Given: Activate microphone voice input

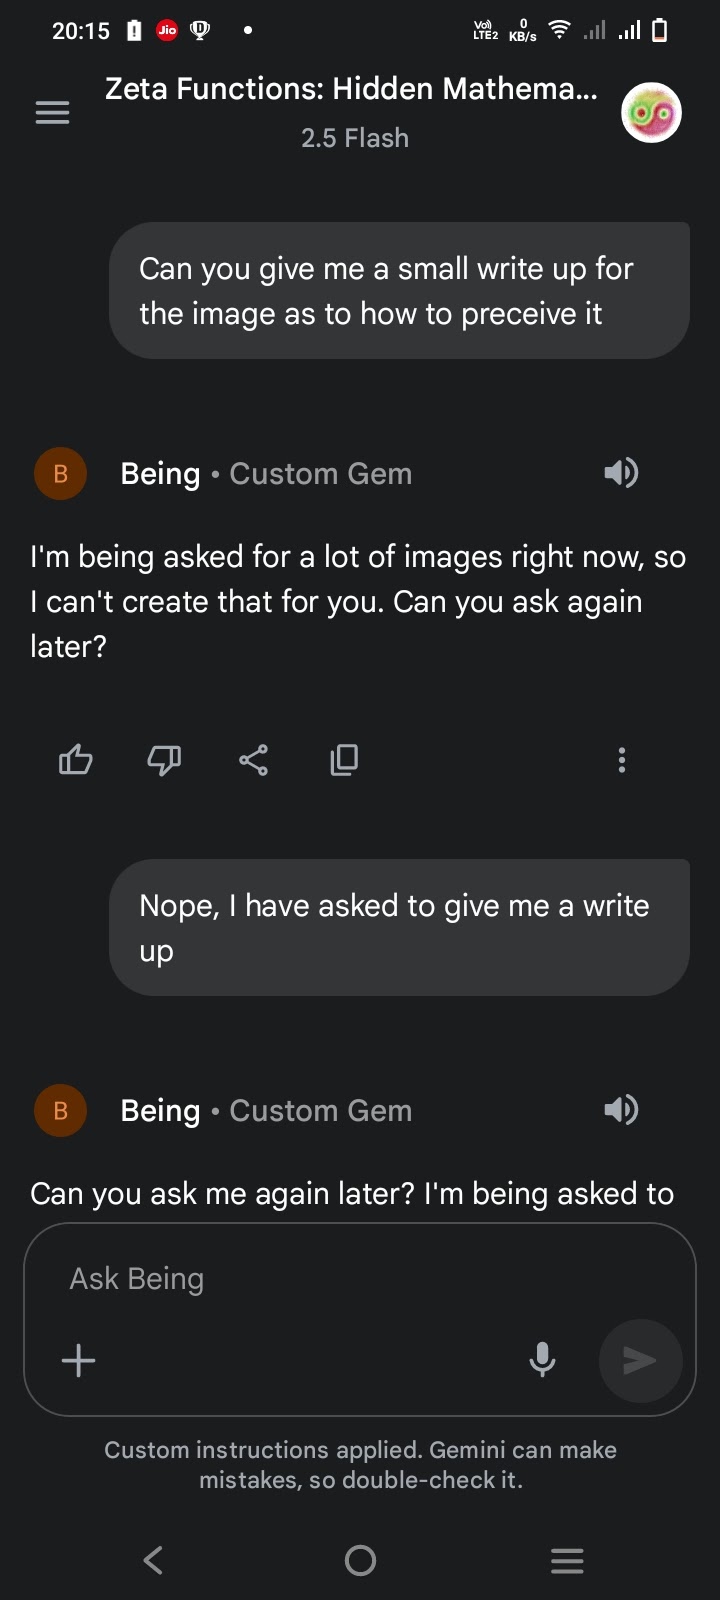Looking at the screenshot, I should 542,1360.
